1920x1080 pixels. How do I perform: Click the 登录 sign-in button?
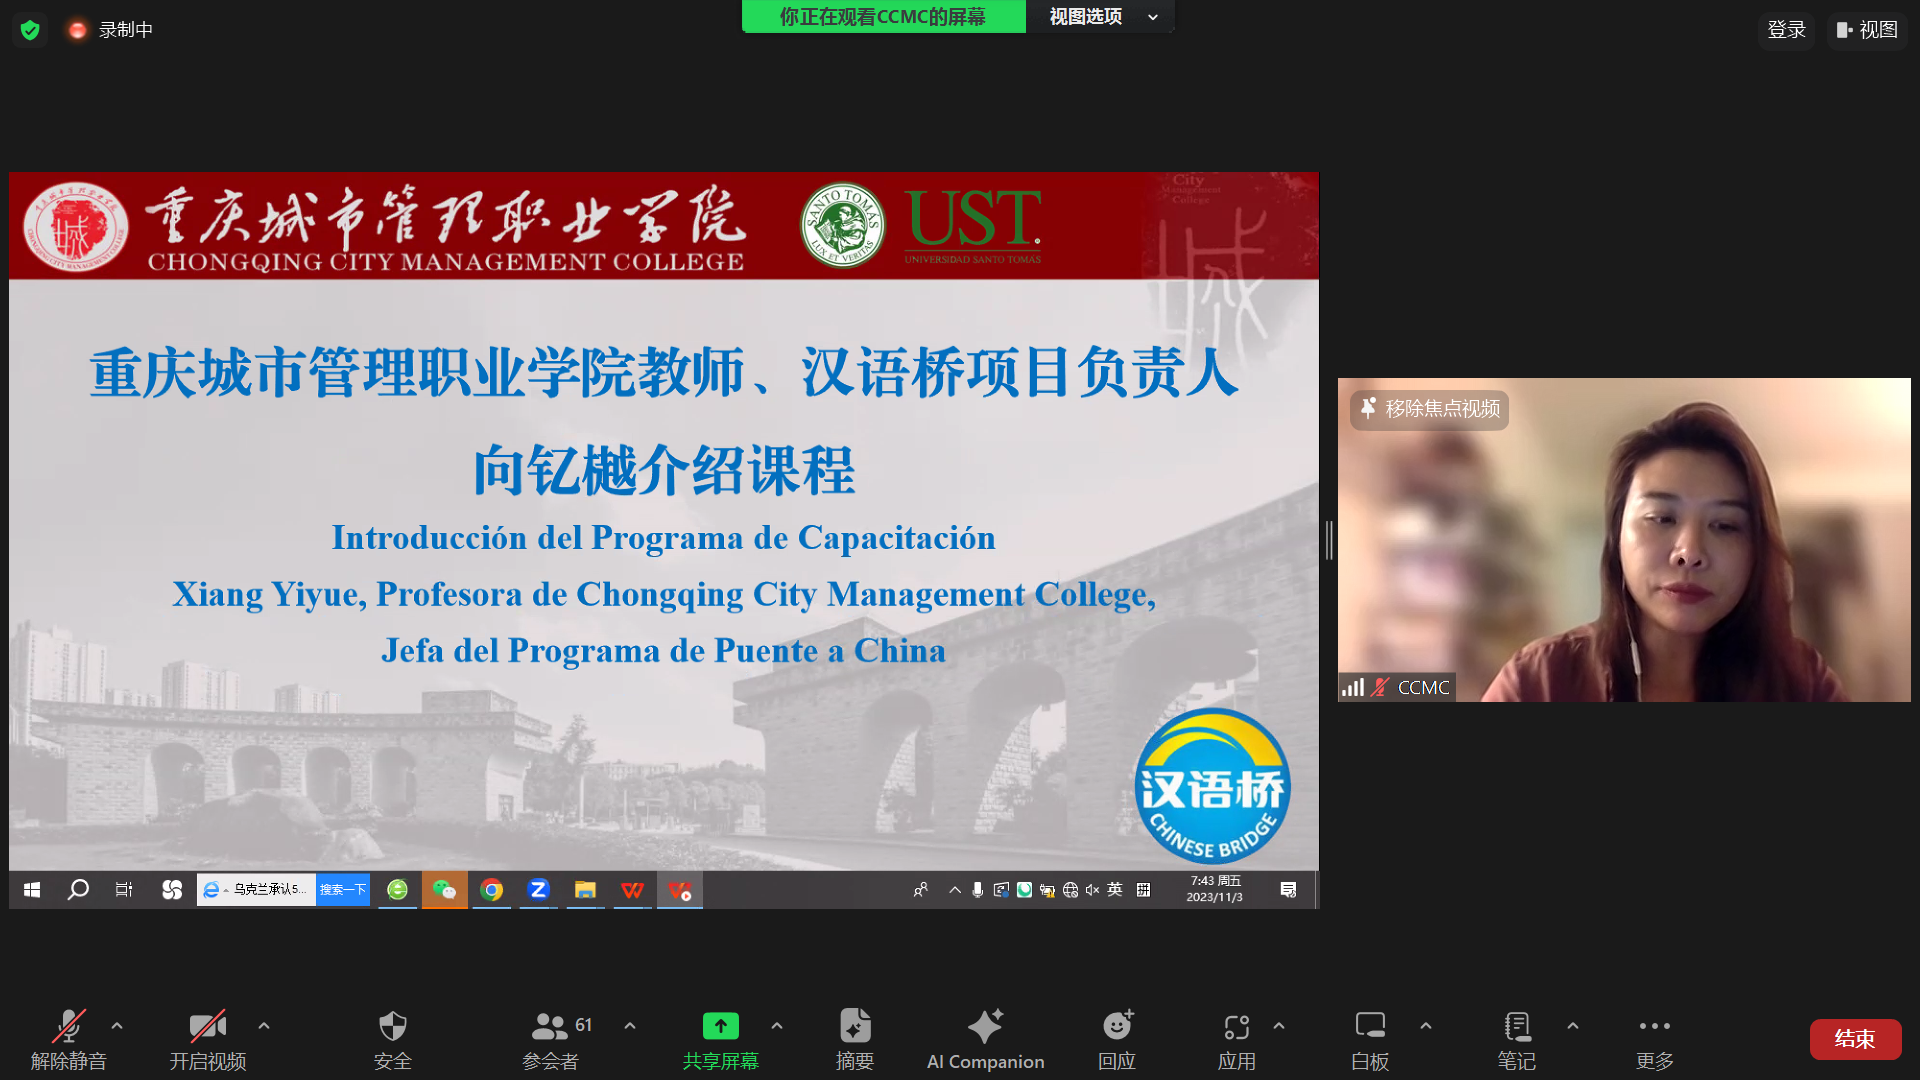tap(1786, 30)
